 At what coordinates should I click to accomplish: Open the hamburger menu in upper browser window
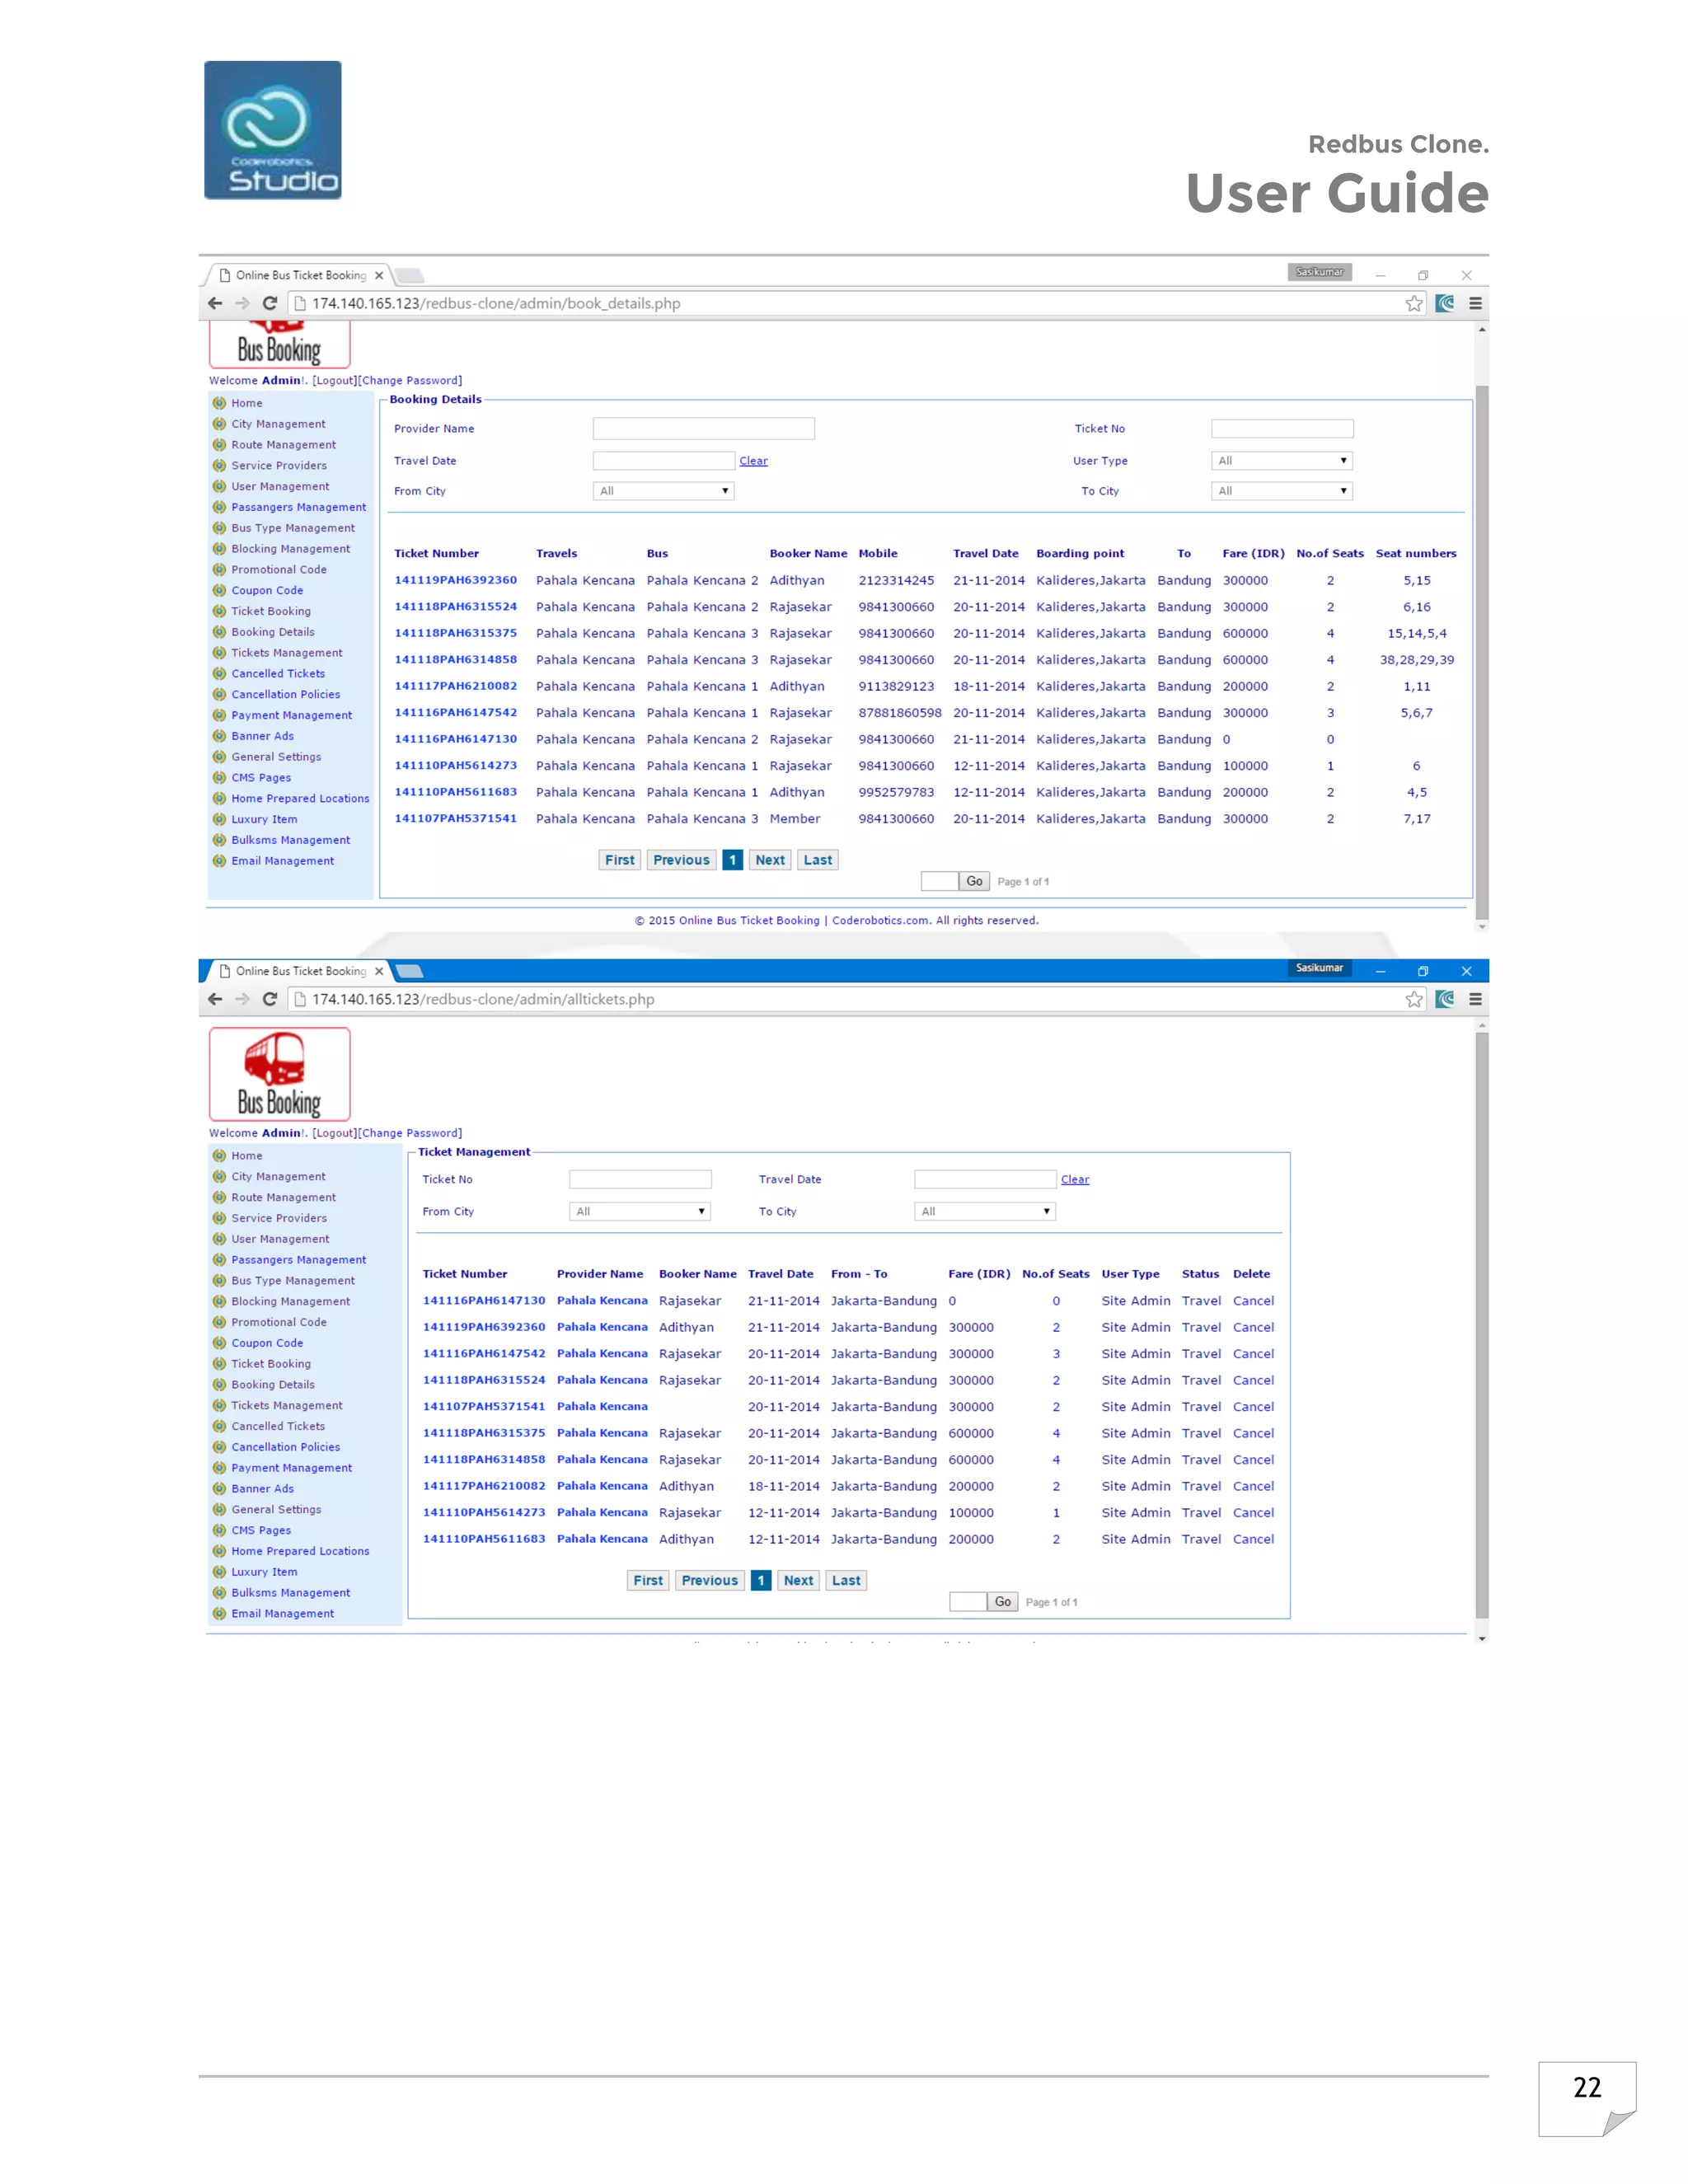pos(1475,303)
